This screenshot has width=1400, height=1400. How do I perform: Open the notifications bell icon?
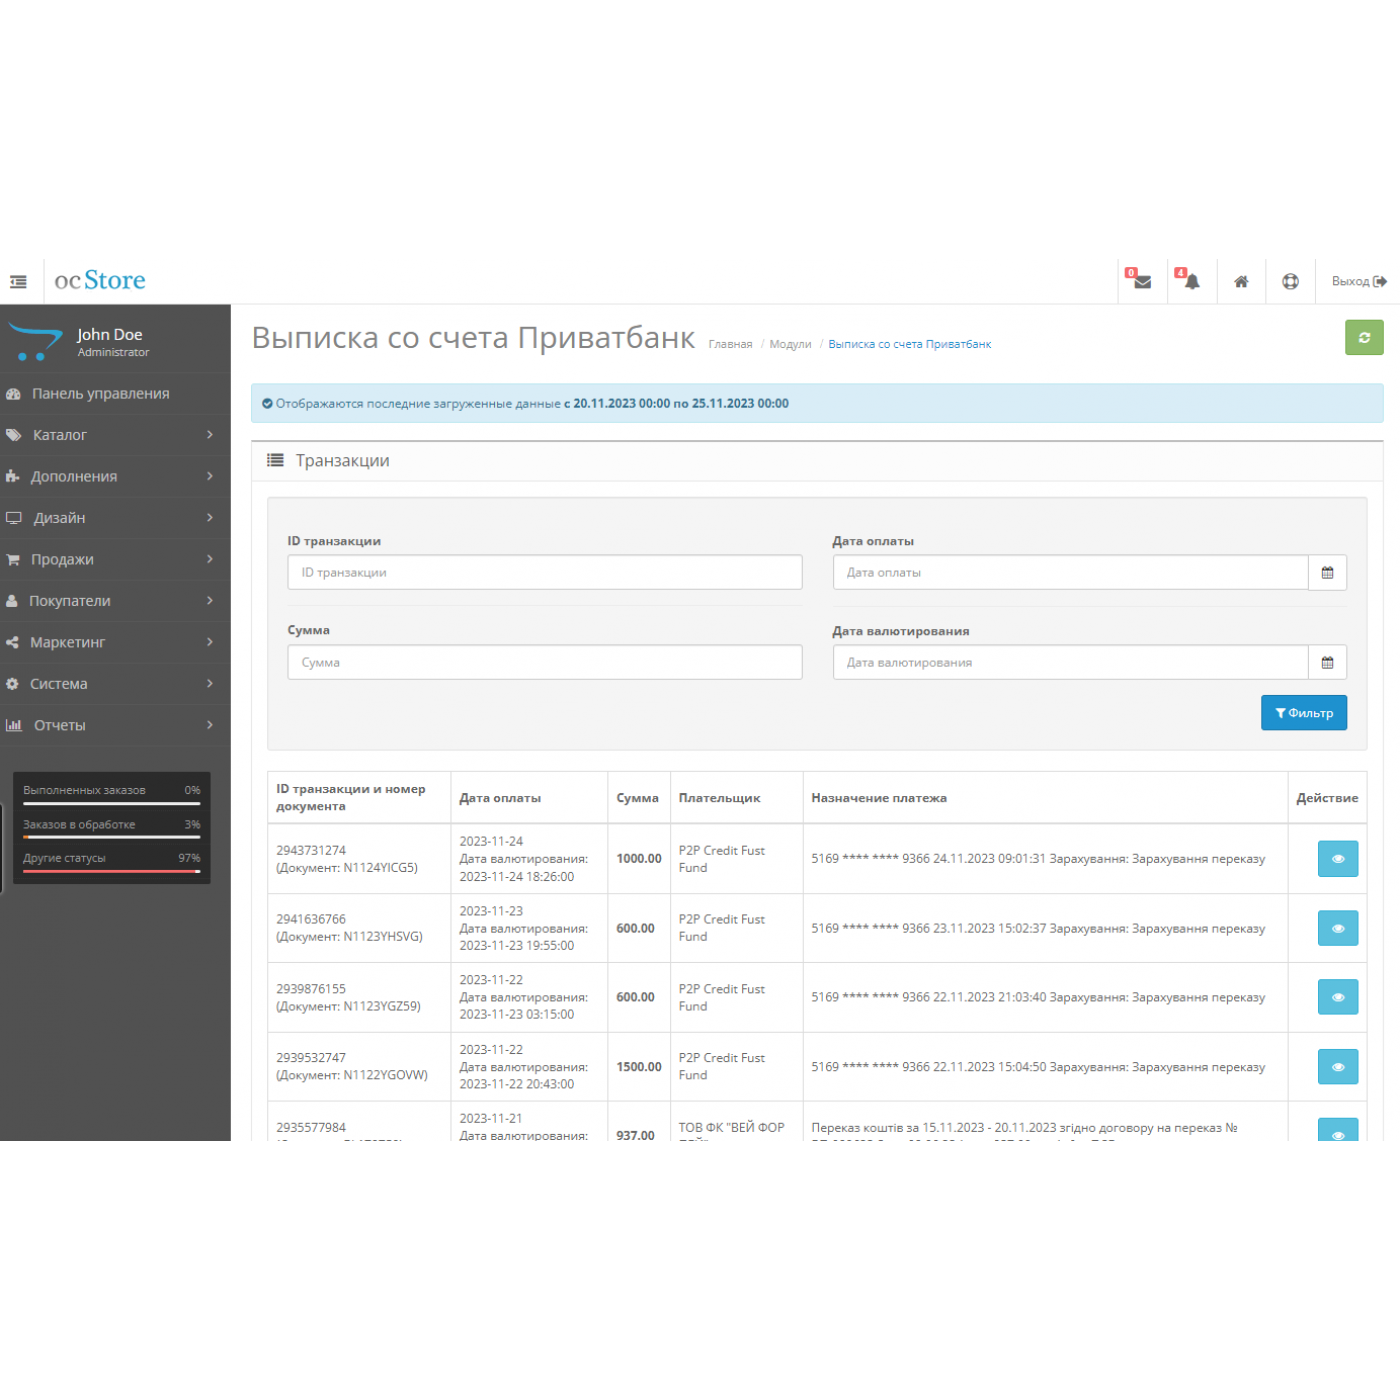[x=1191, y=282]
